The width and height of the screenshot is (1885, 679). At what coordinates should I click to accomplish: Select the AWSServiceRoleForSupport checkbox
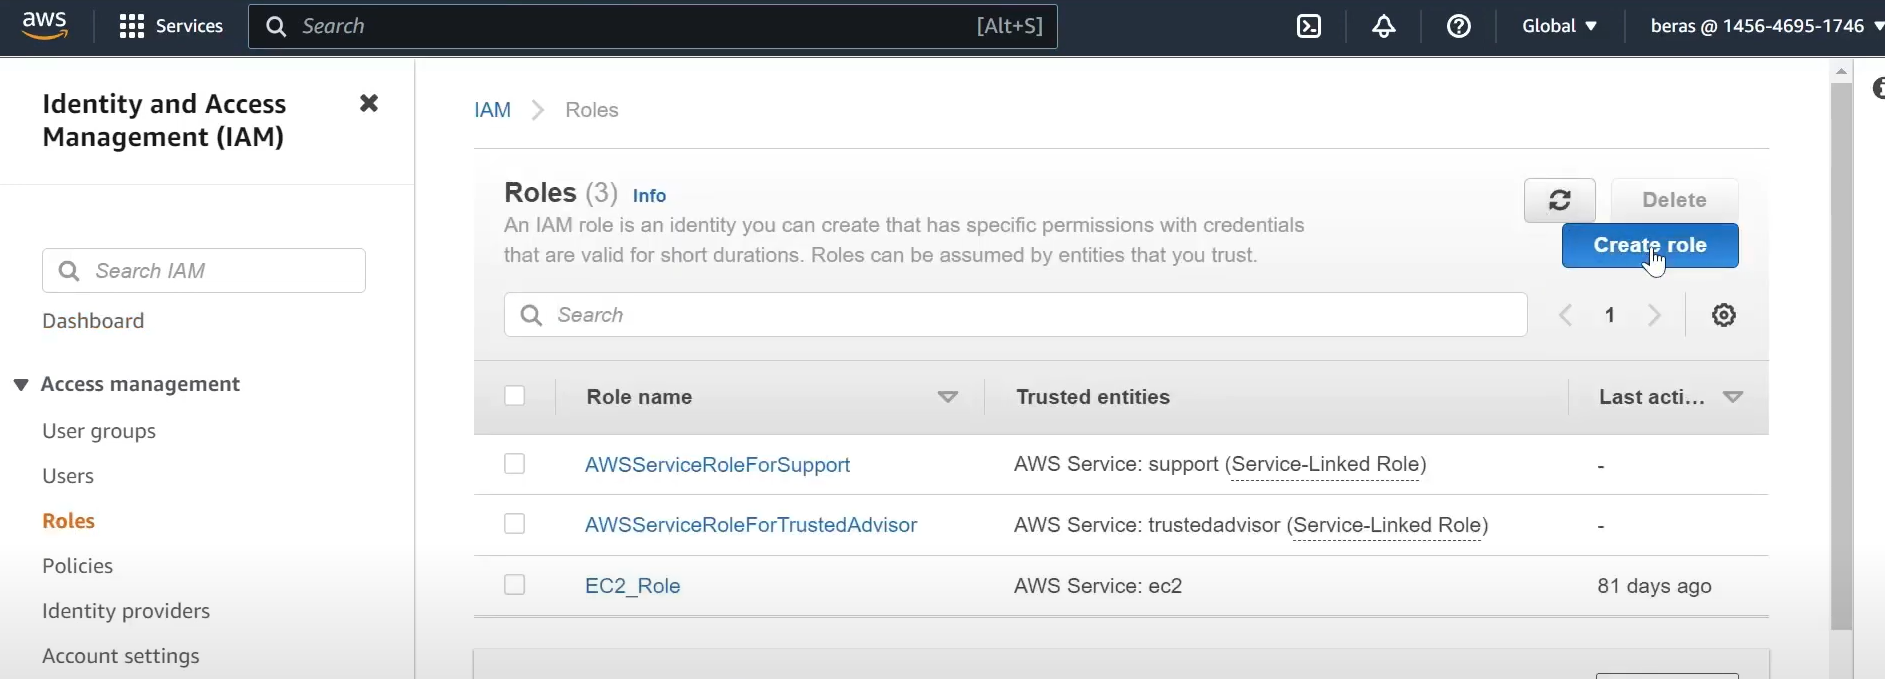(515, 464)
